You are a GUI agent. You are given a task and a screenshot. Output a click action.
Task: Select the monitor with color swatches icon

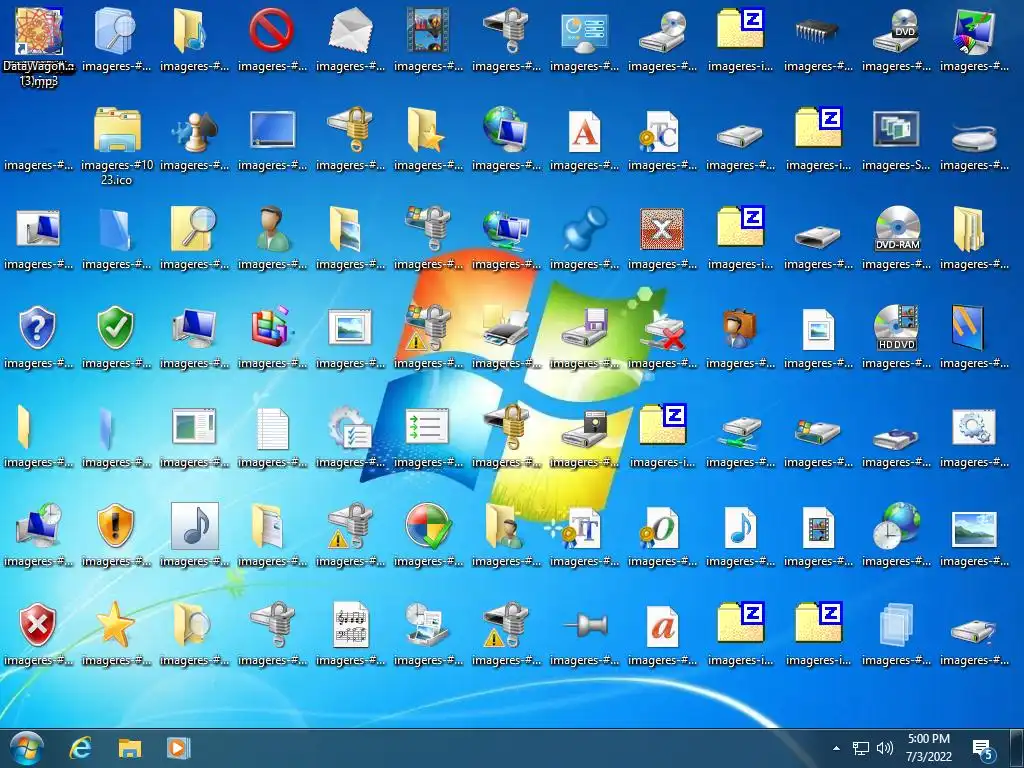tap(974, 31)
